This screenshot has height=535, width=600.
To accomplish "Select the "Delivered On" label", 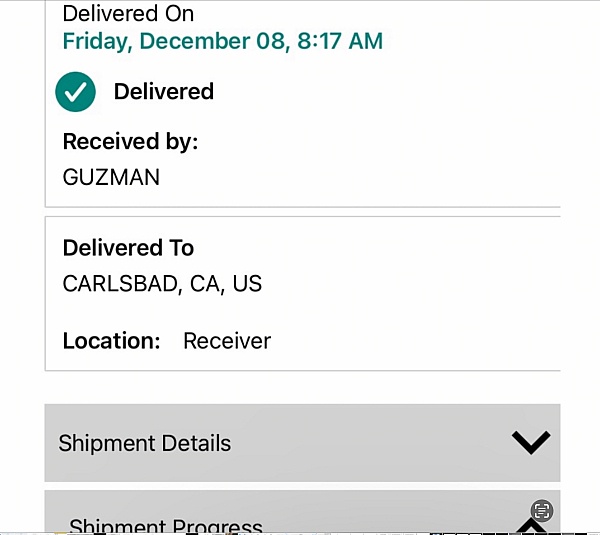I will (128, 14).
